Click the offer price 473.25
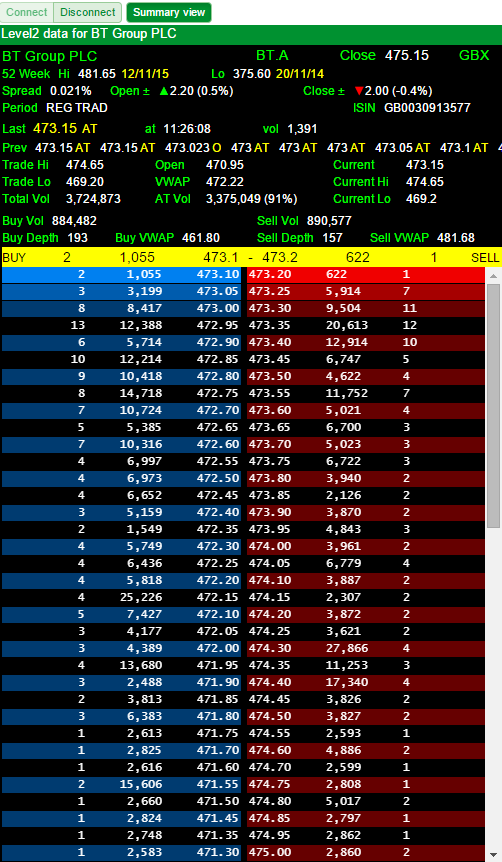 pos(271,291)
